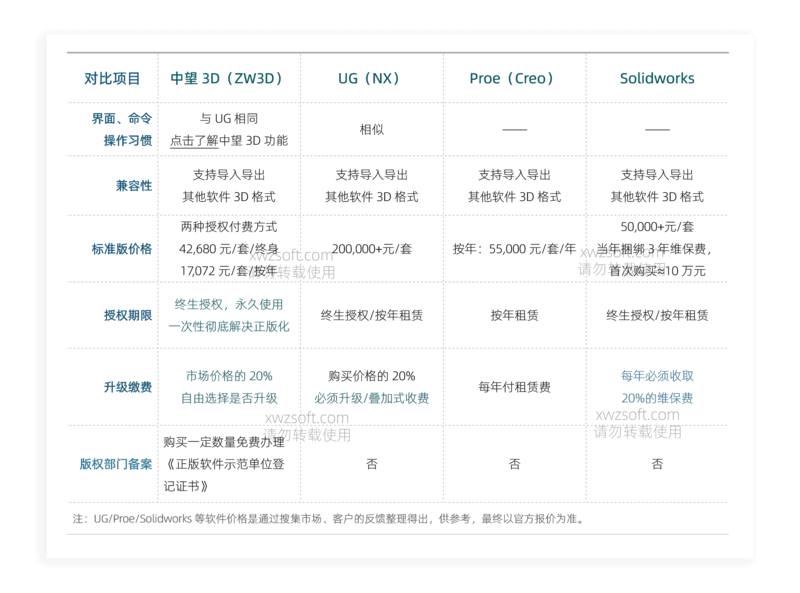
Task: Select the '升级缴费' row label
Action: pos(128,387)
